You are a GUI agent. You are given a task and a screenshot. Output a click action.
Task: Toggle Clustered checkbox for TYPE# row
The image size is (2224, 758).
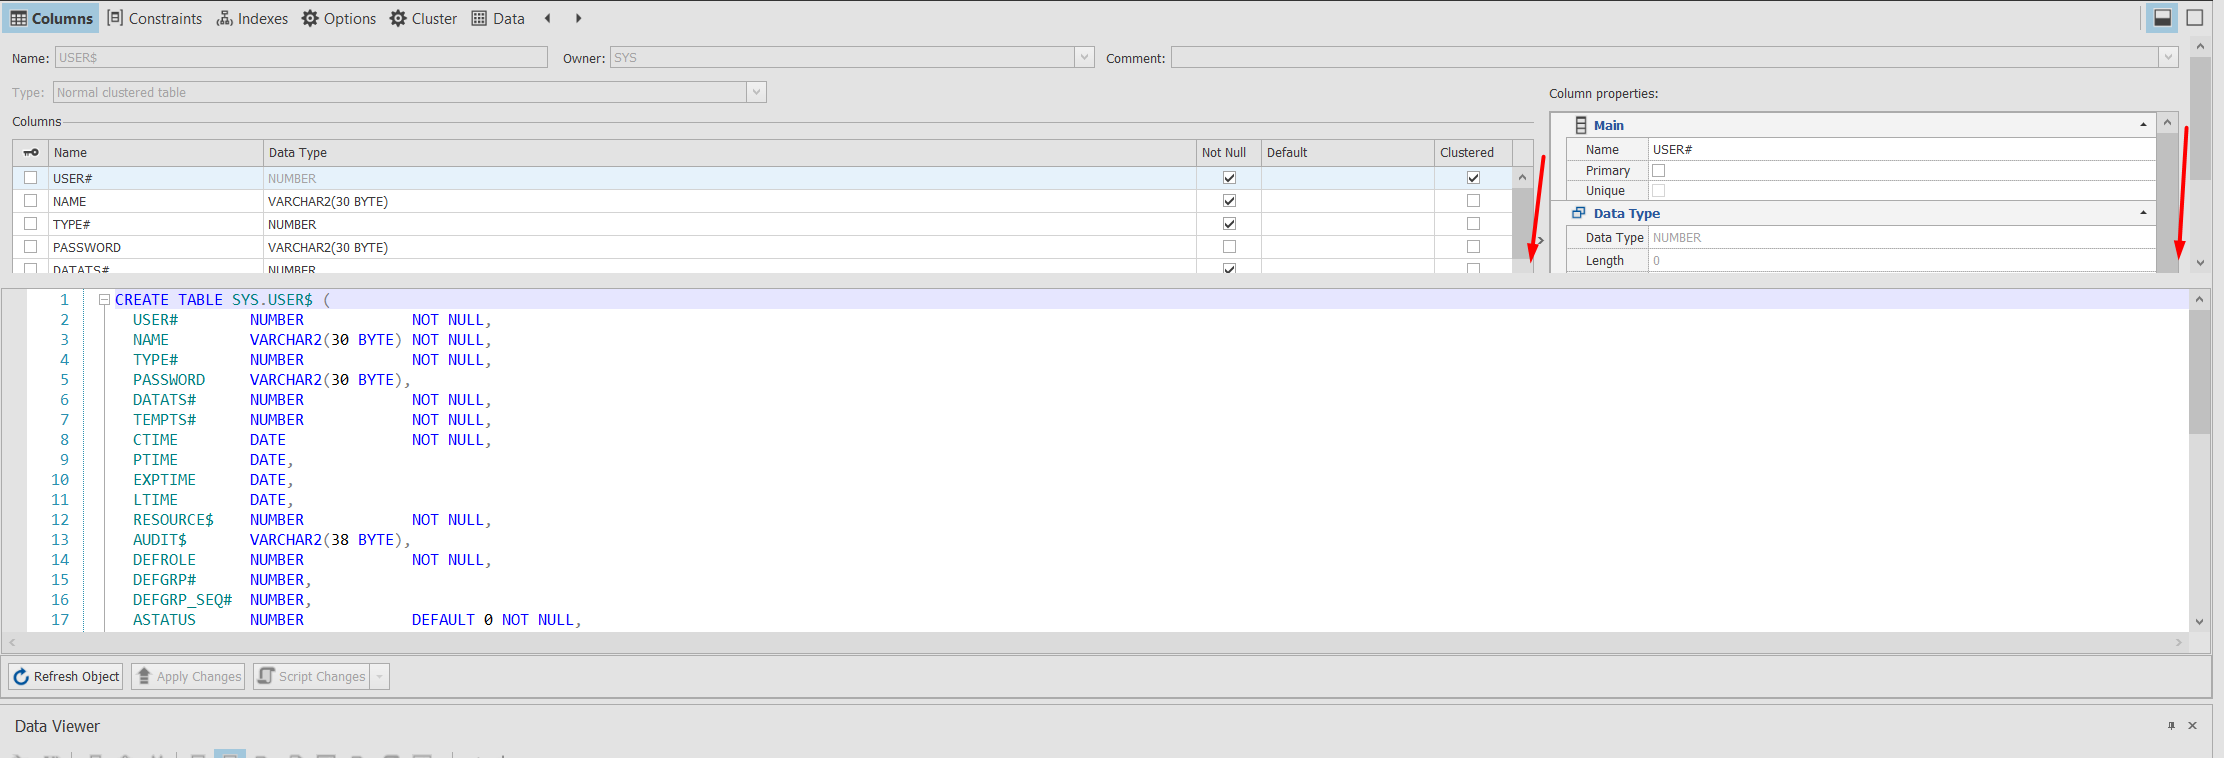pyautogui.click(x=1473, y=224)
